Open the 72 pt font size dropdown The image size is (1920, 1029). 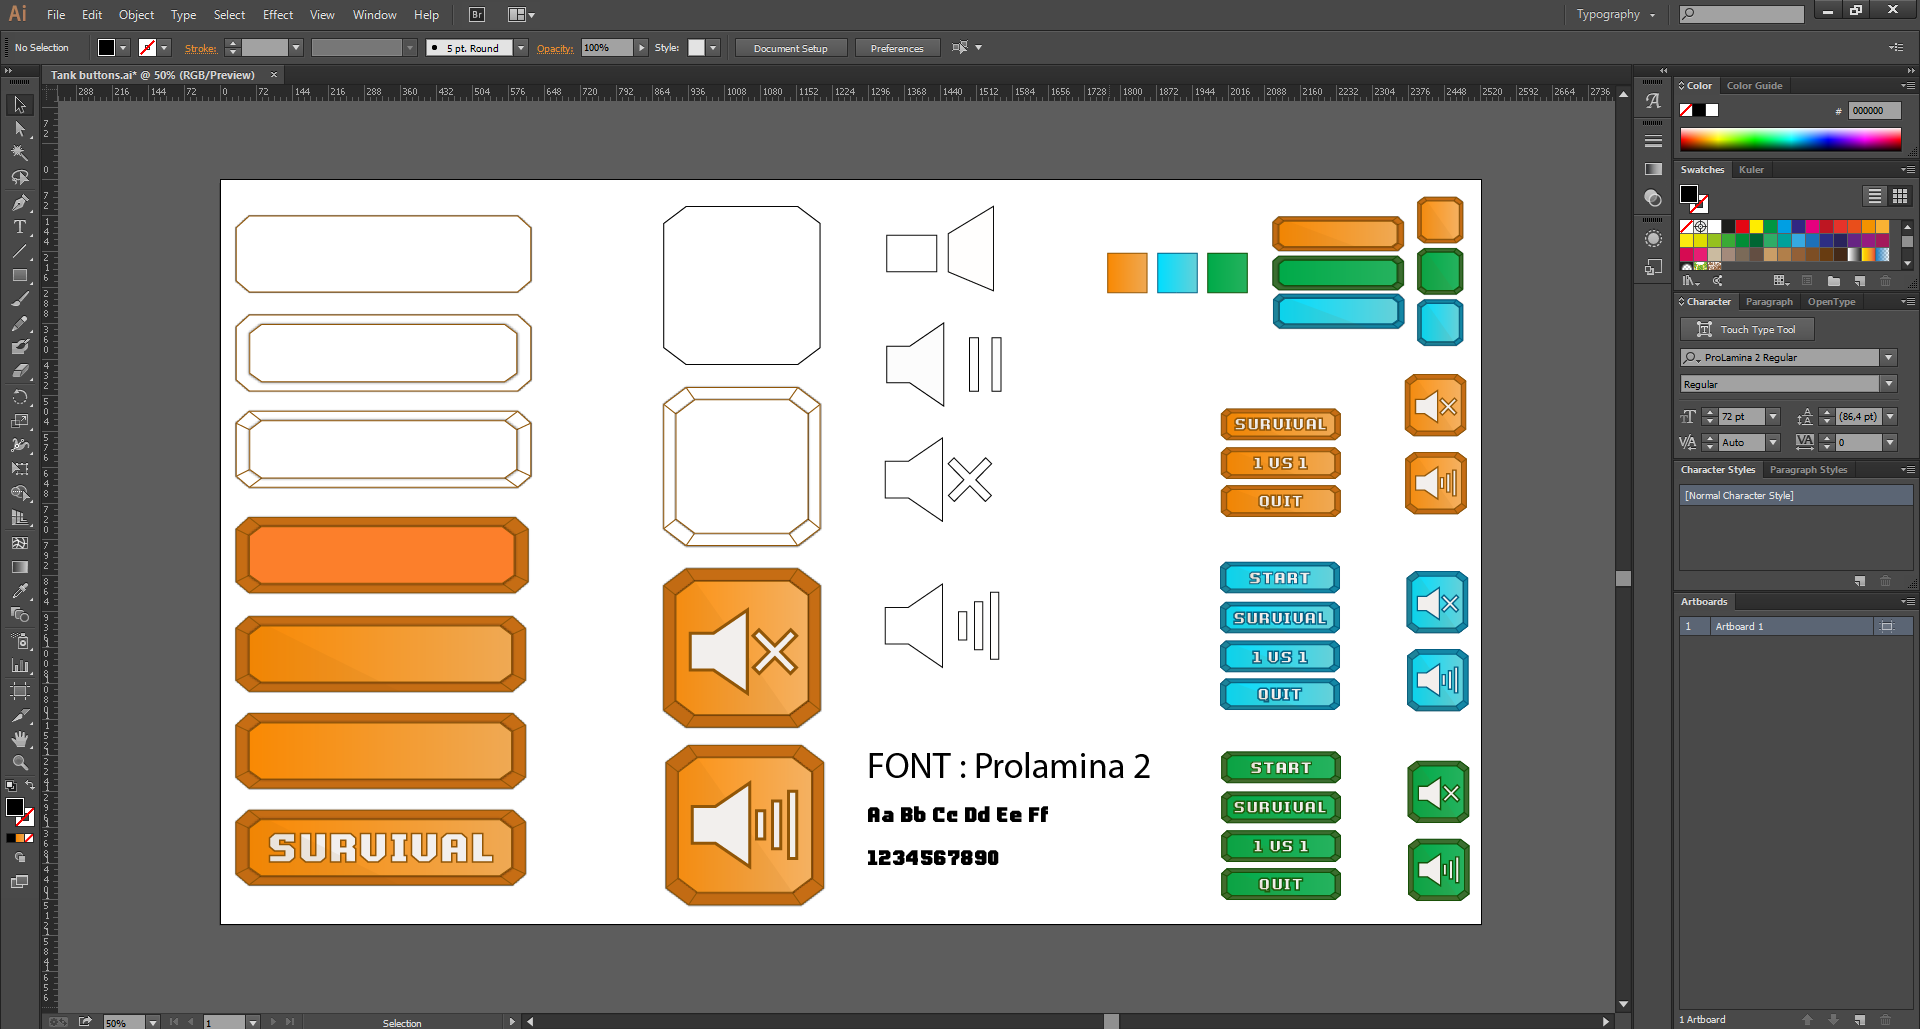pyautogui.click(x=1773, y=416)
